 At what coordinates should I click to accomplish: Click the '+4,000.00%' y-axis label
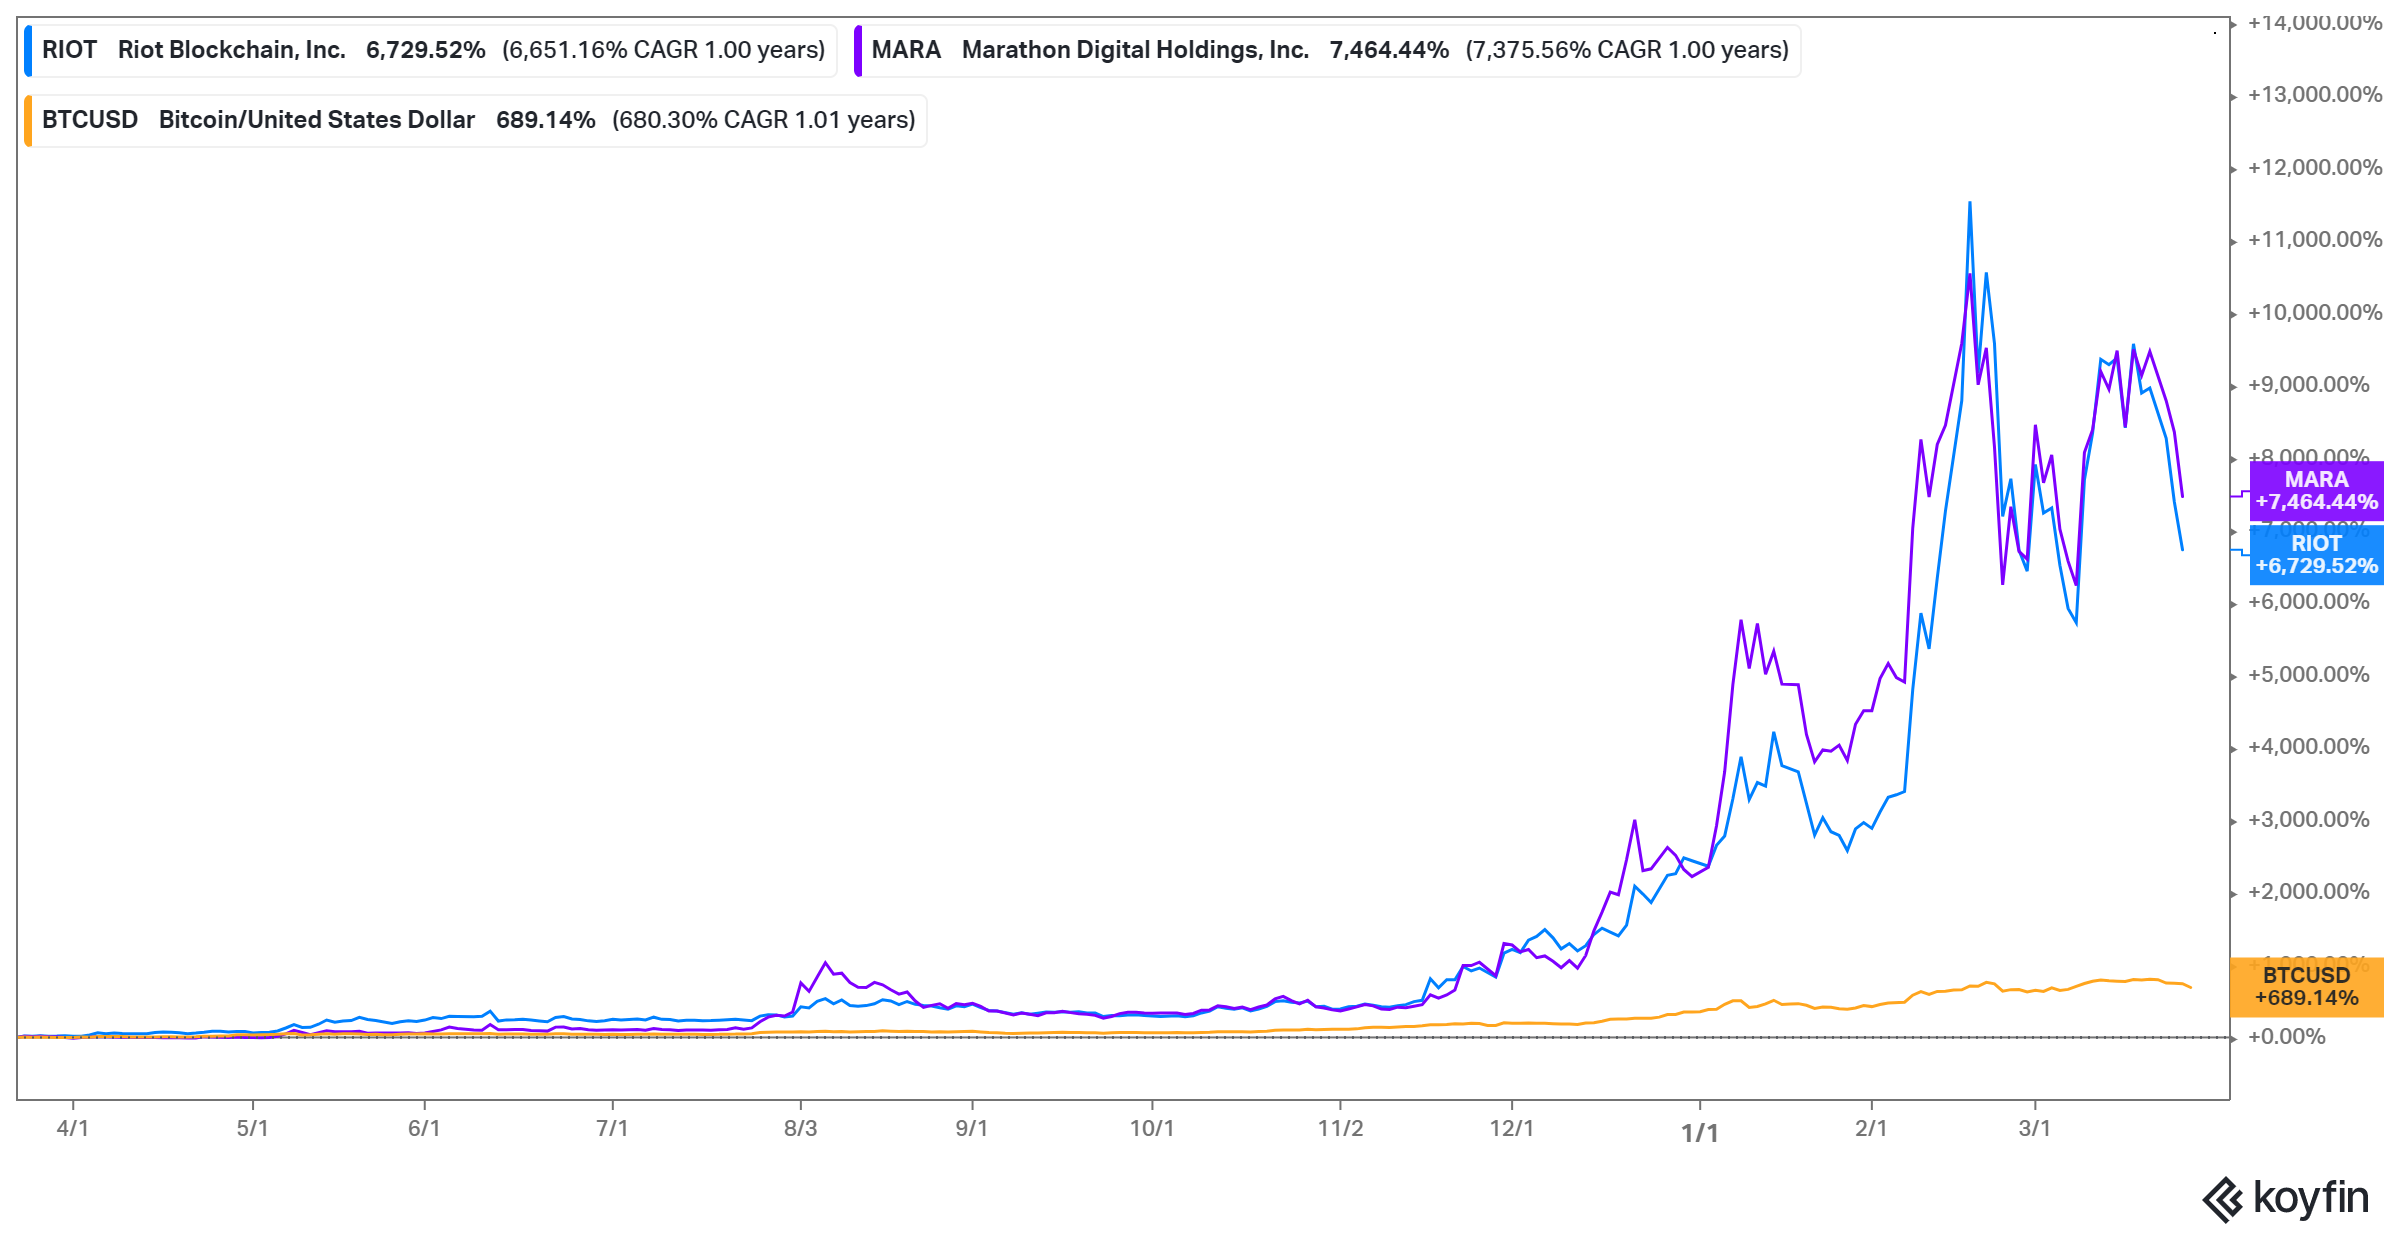2309,747
